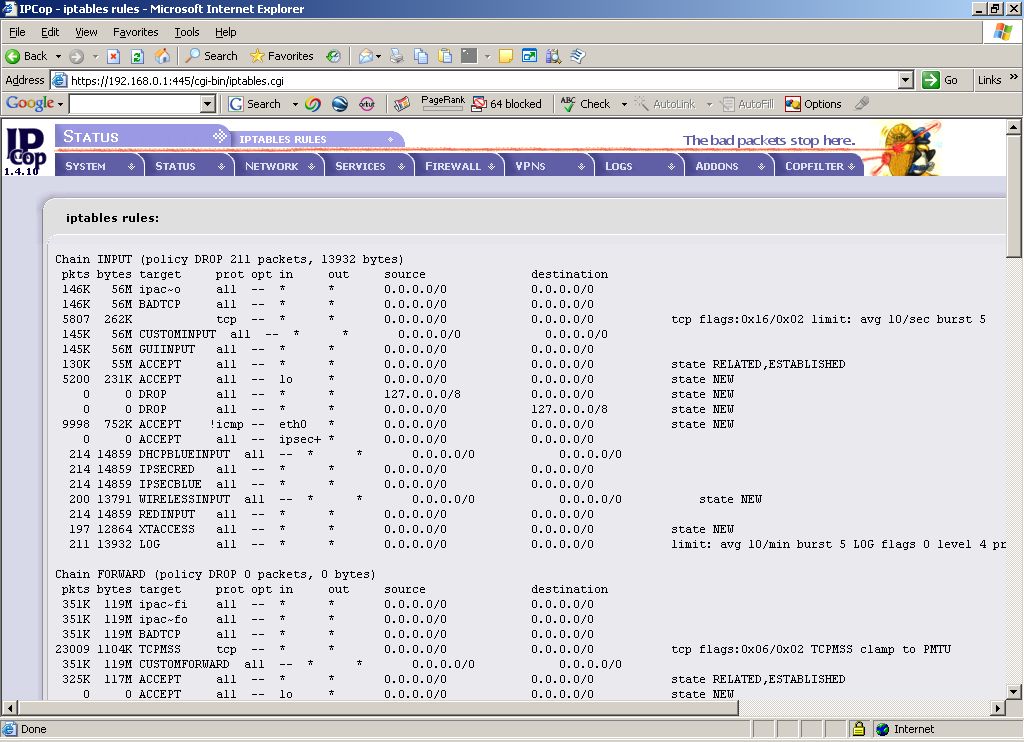Run the spell Check button
1024x742 pixels.
pos(585,104)
